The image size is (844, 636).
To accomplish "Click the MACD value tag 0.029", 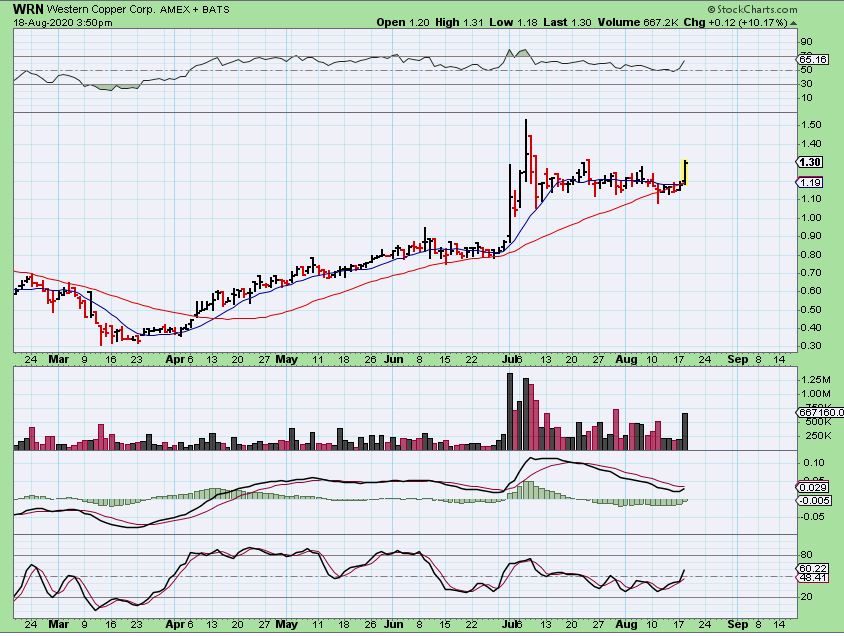I will point(813,487).
